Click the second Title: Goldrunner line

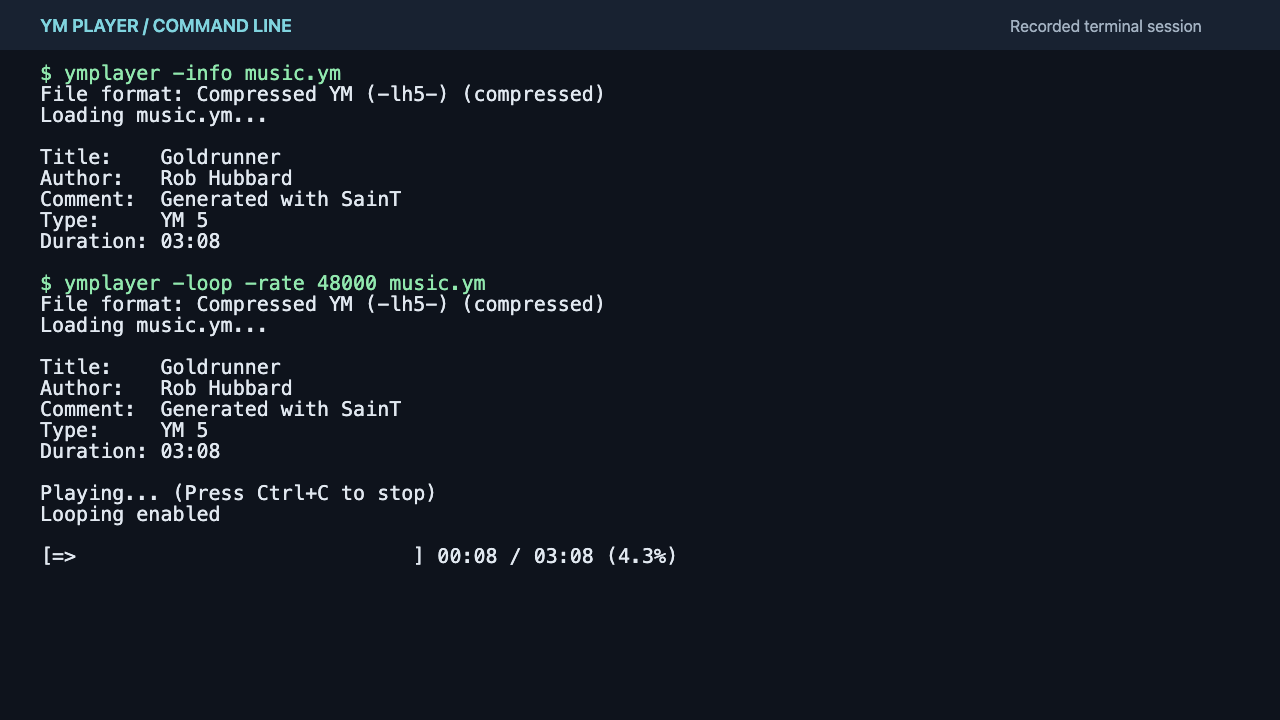click(160, 367)
